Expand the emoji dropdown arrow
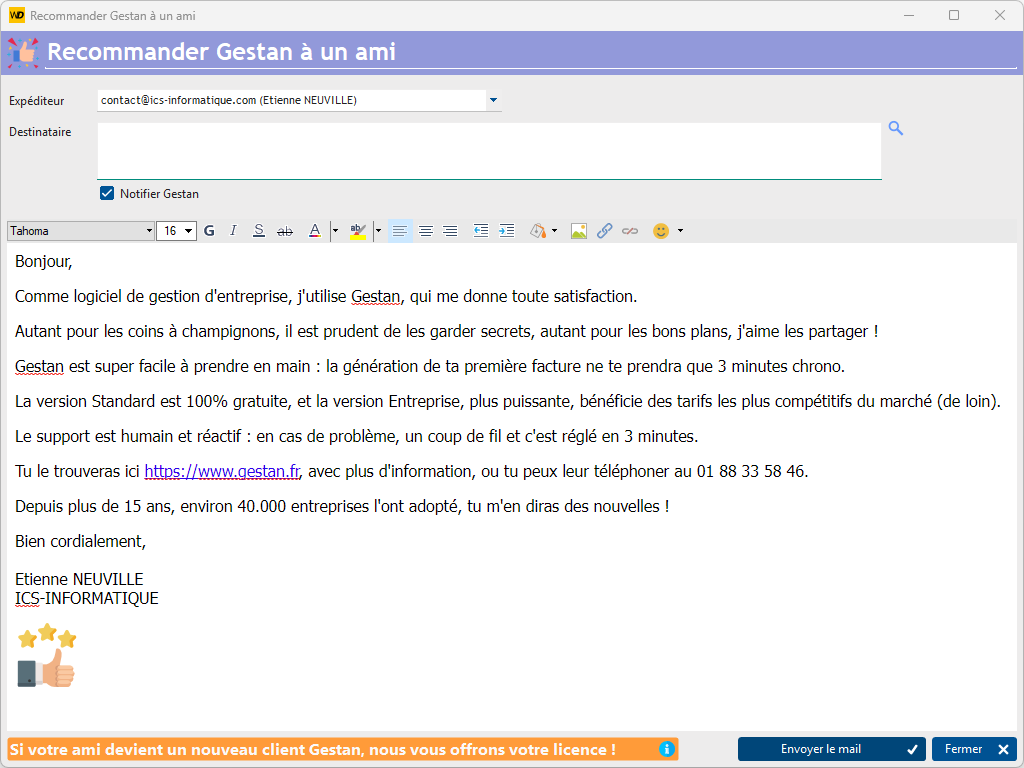The height and width of the screenshot is (768, 1024). (680, 231)
